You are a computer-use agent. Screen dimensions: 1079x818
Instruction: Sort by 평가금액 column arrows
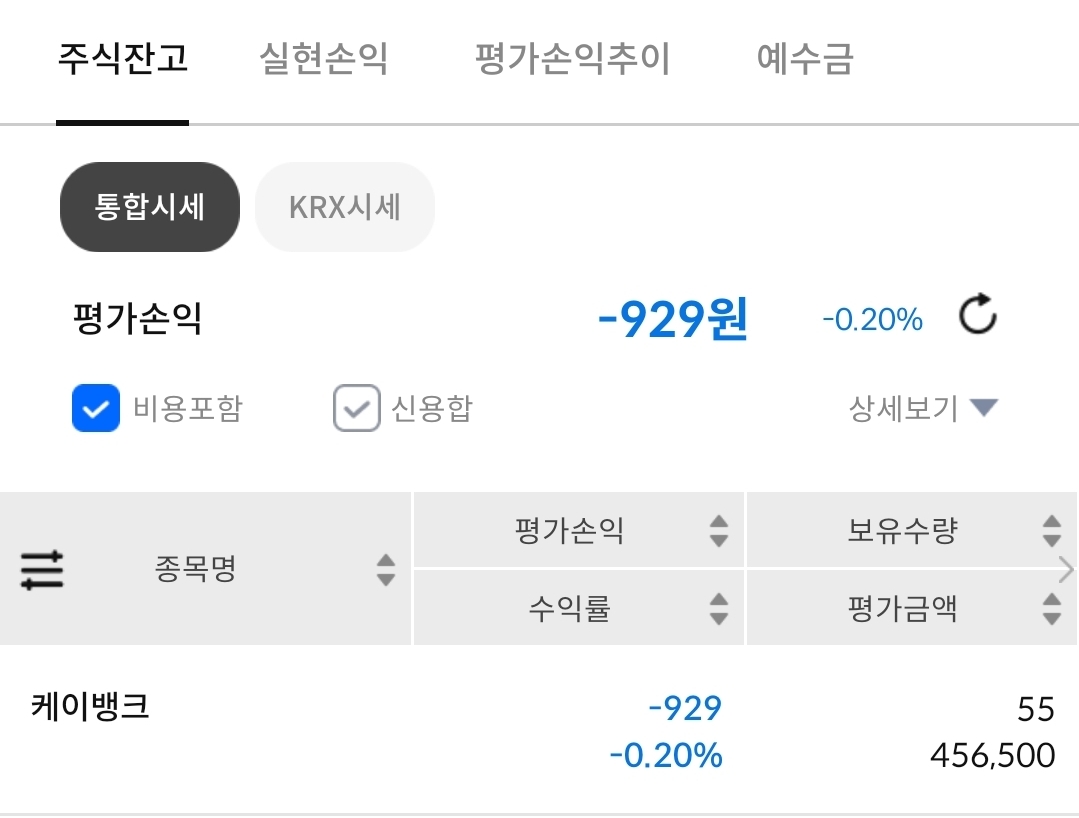click(x=1051, y=608)
